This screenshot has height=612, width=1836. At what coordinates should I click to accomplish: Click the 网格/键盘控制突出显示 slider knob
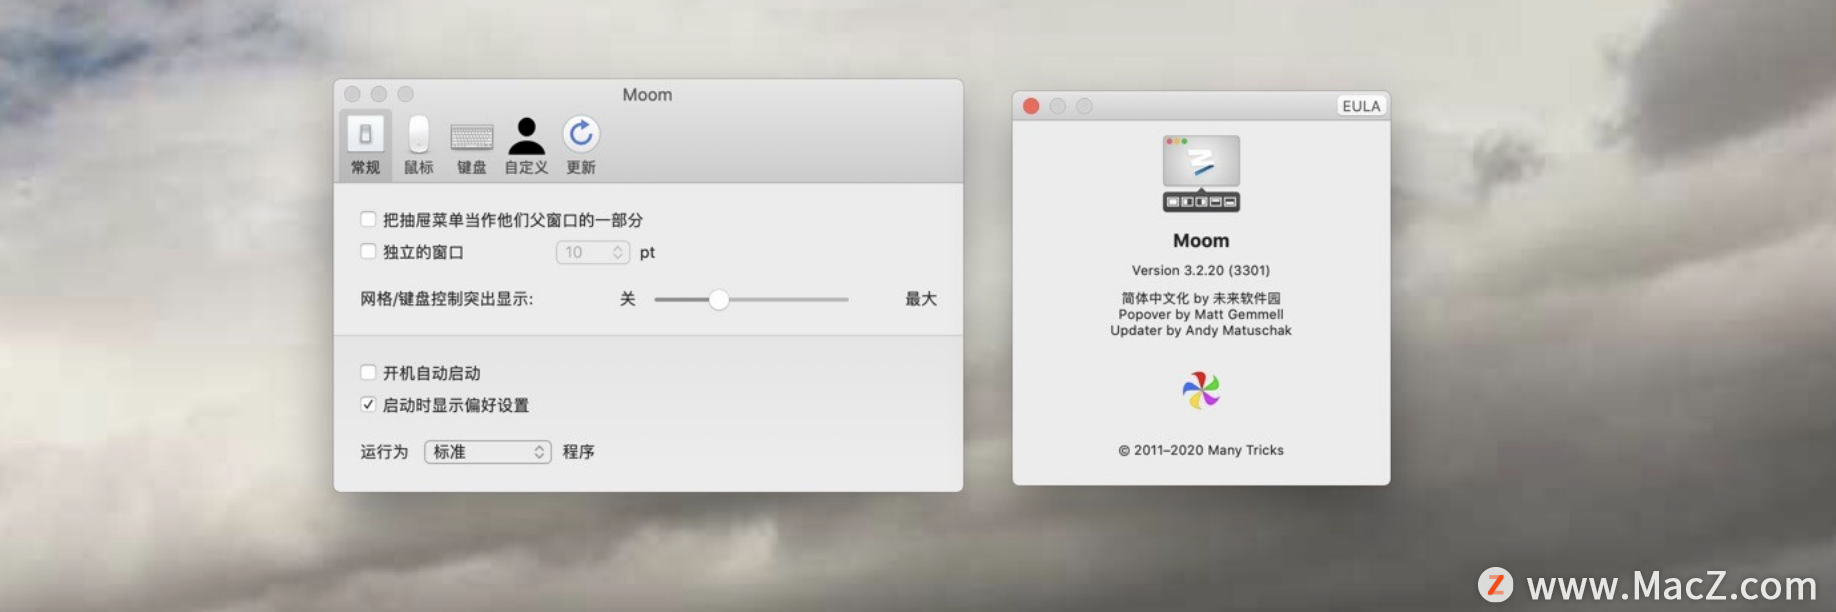(719, 299)
